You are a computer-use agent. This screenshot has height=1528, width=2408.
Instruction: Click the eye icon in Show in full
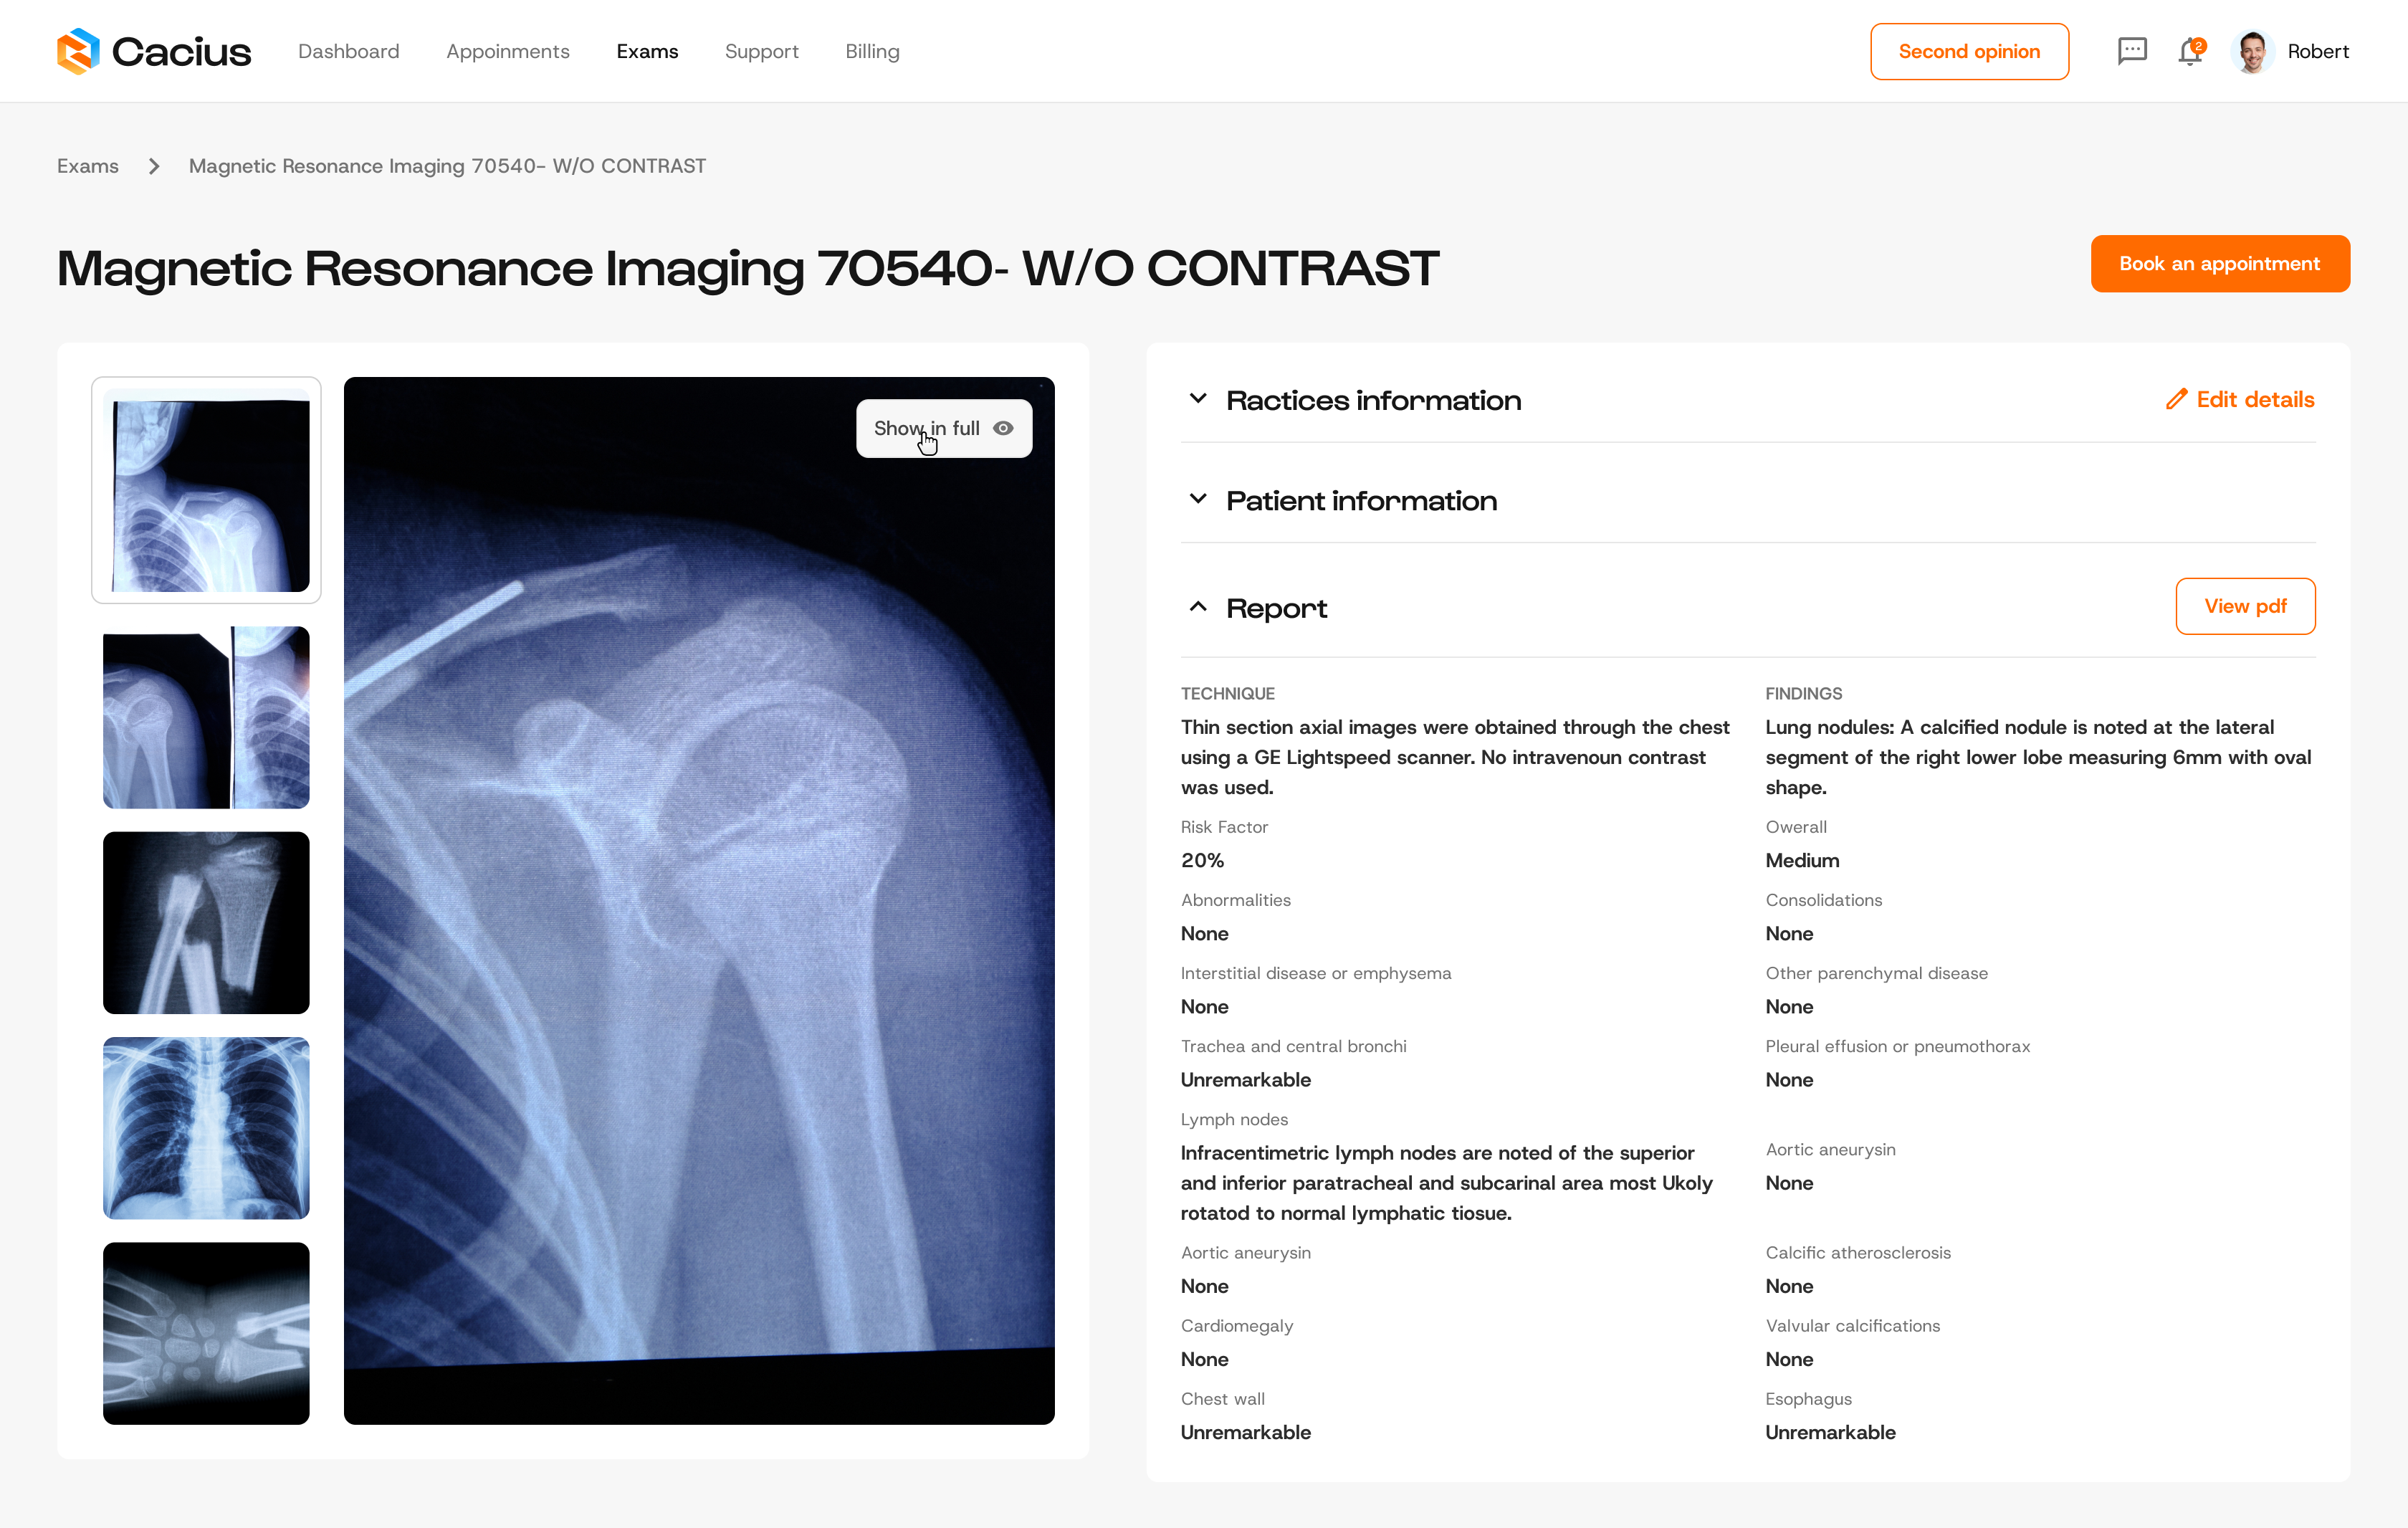(x=1003, y=428)
